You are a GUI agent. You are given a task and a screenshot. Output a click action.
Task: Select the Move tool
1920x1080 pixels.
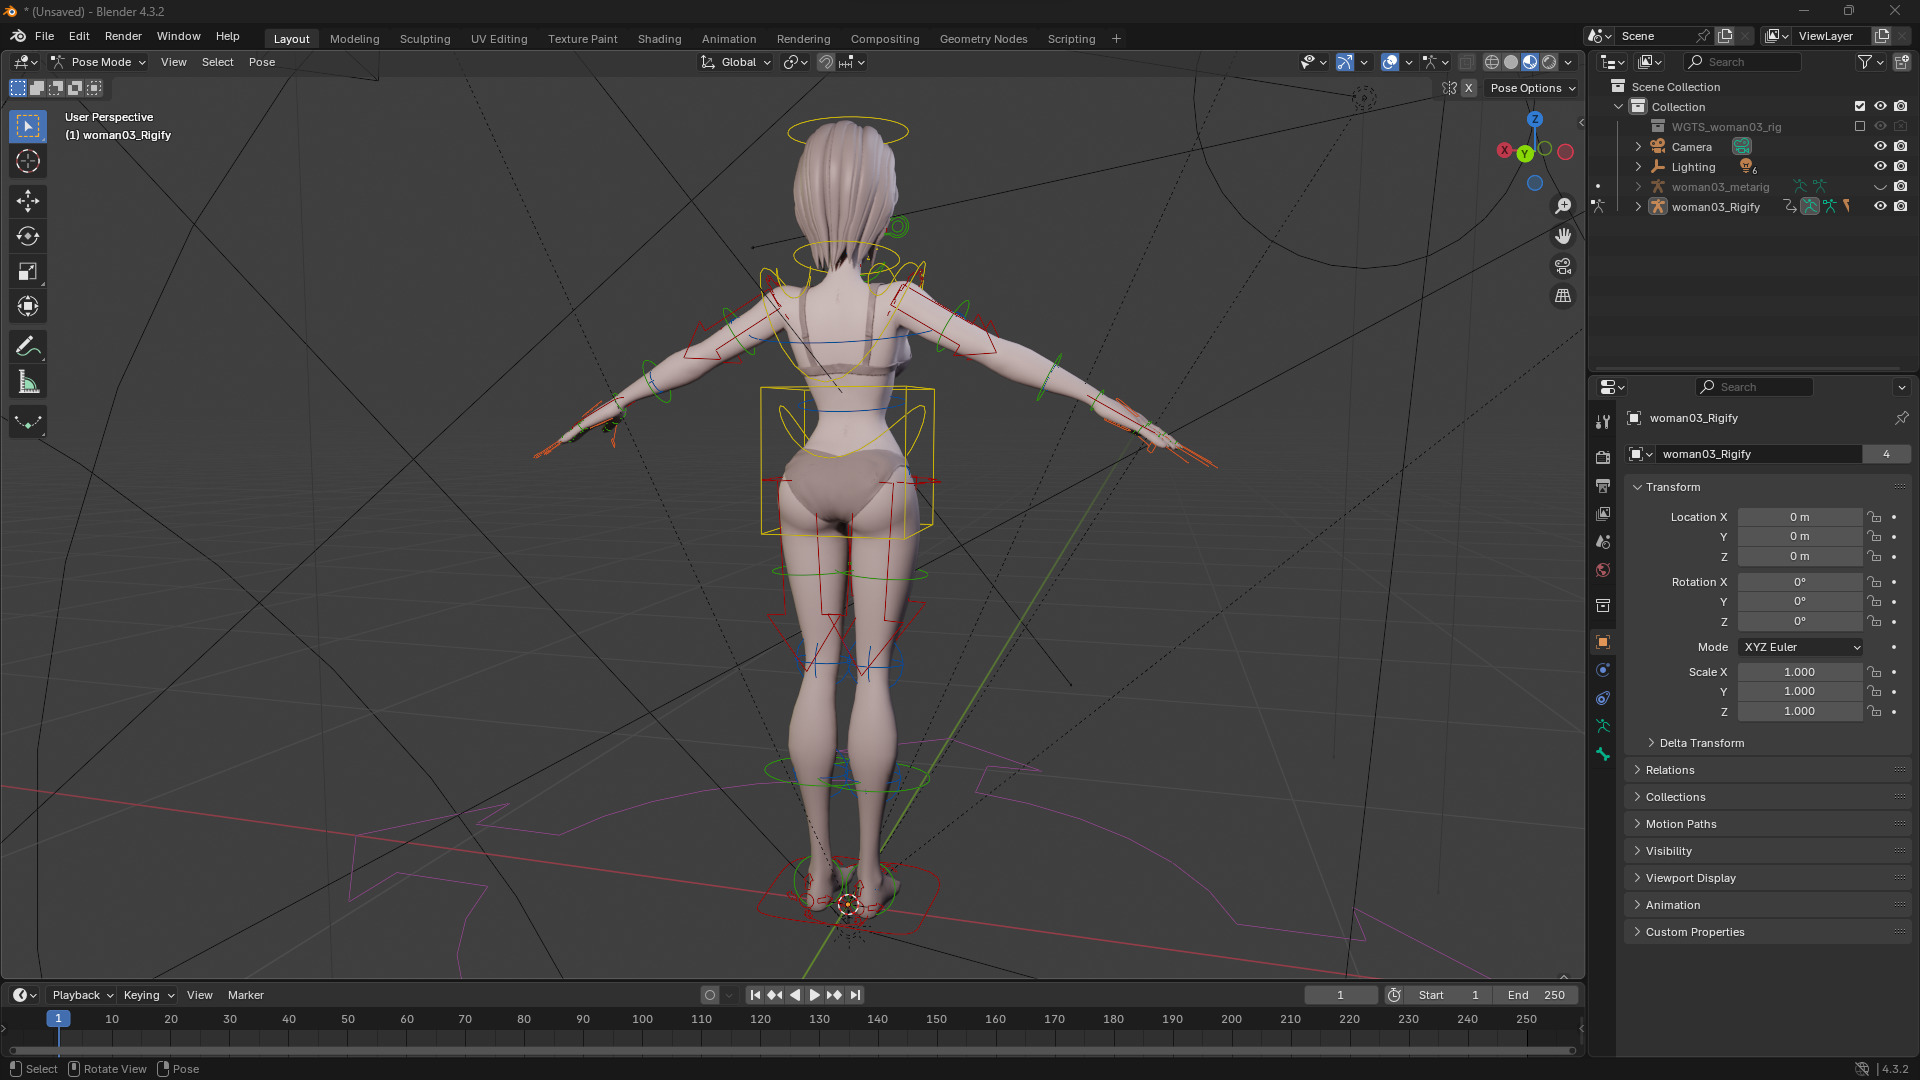[x=28, y=201]
